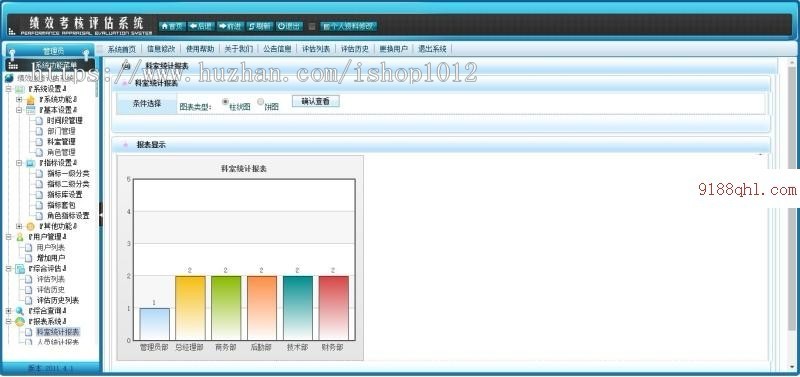Open 评估历史列表 in the tree

58,300
